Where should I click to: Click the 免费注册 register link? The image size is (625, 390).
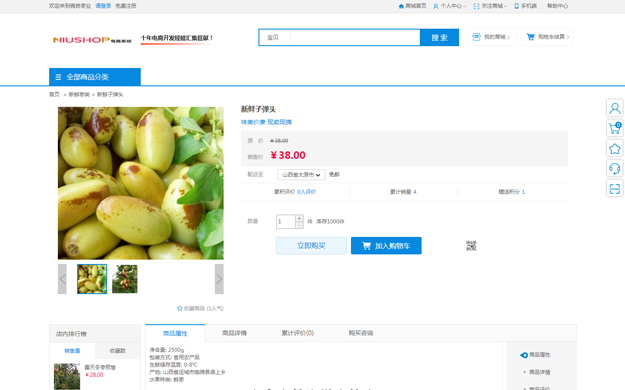126,6
